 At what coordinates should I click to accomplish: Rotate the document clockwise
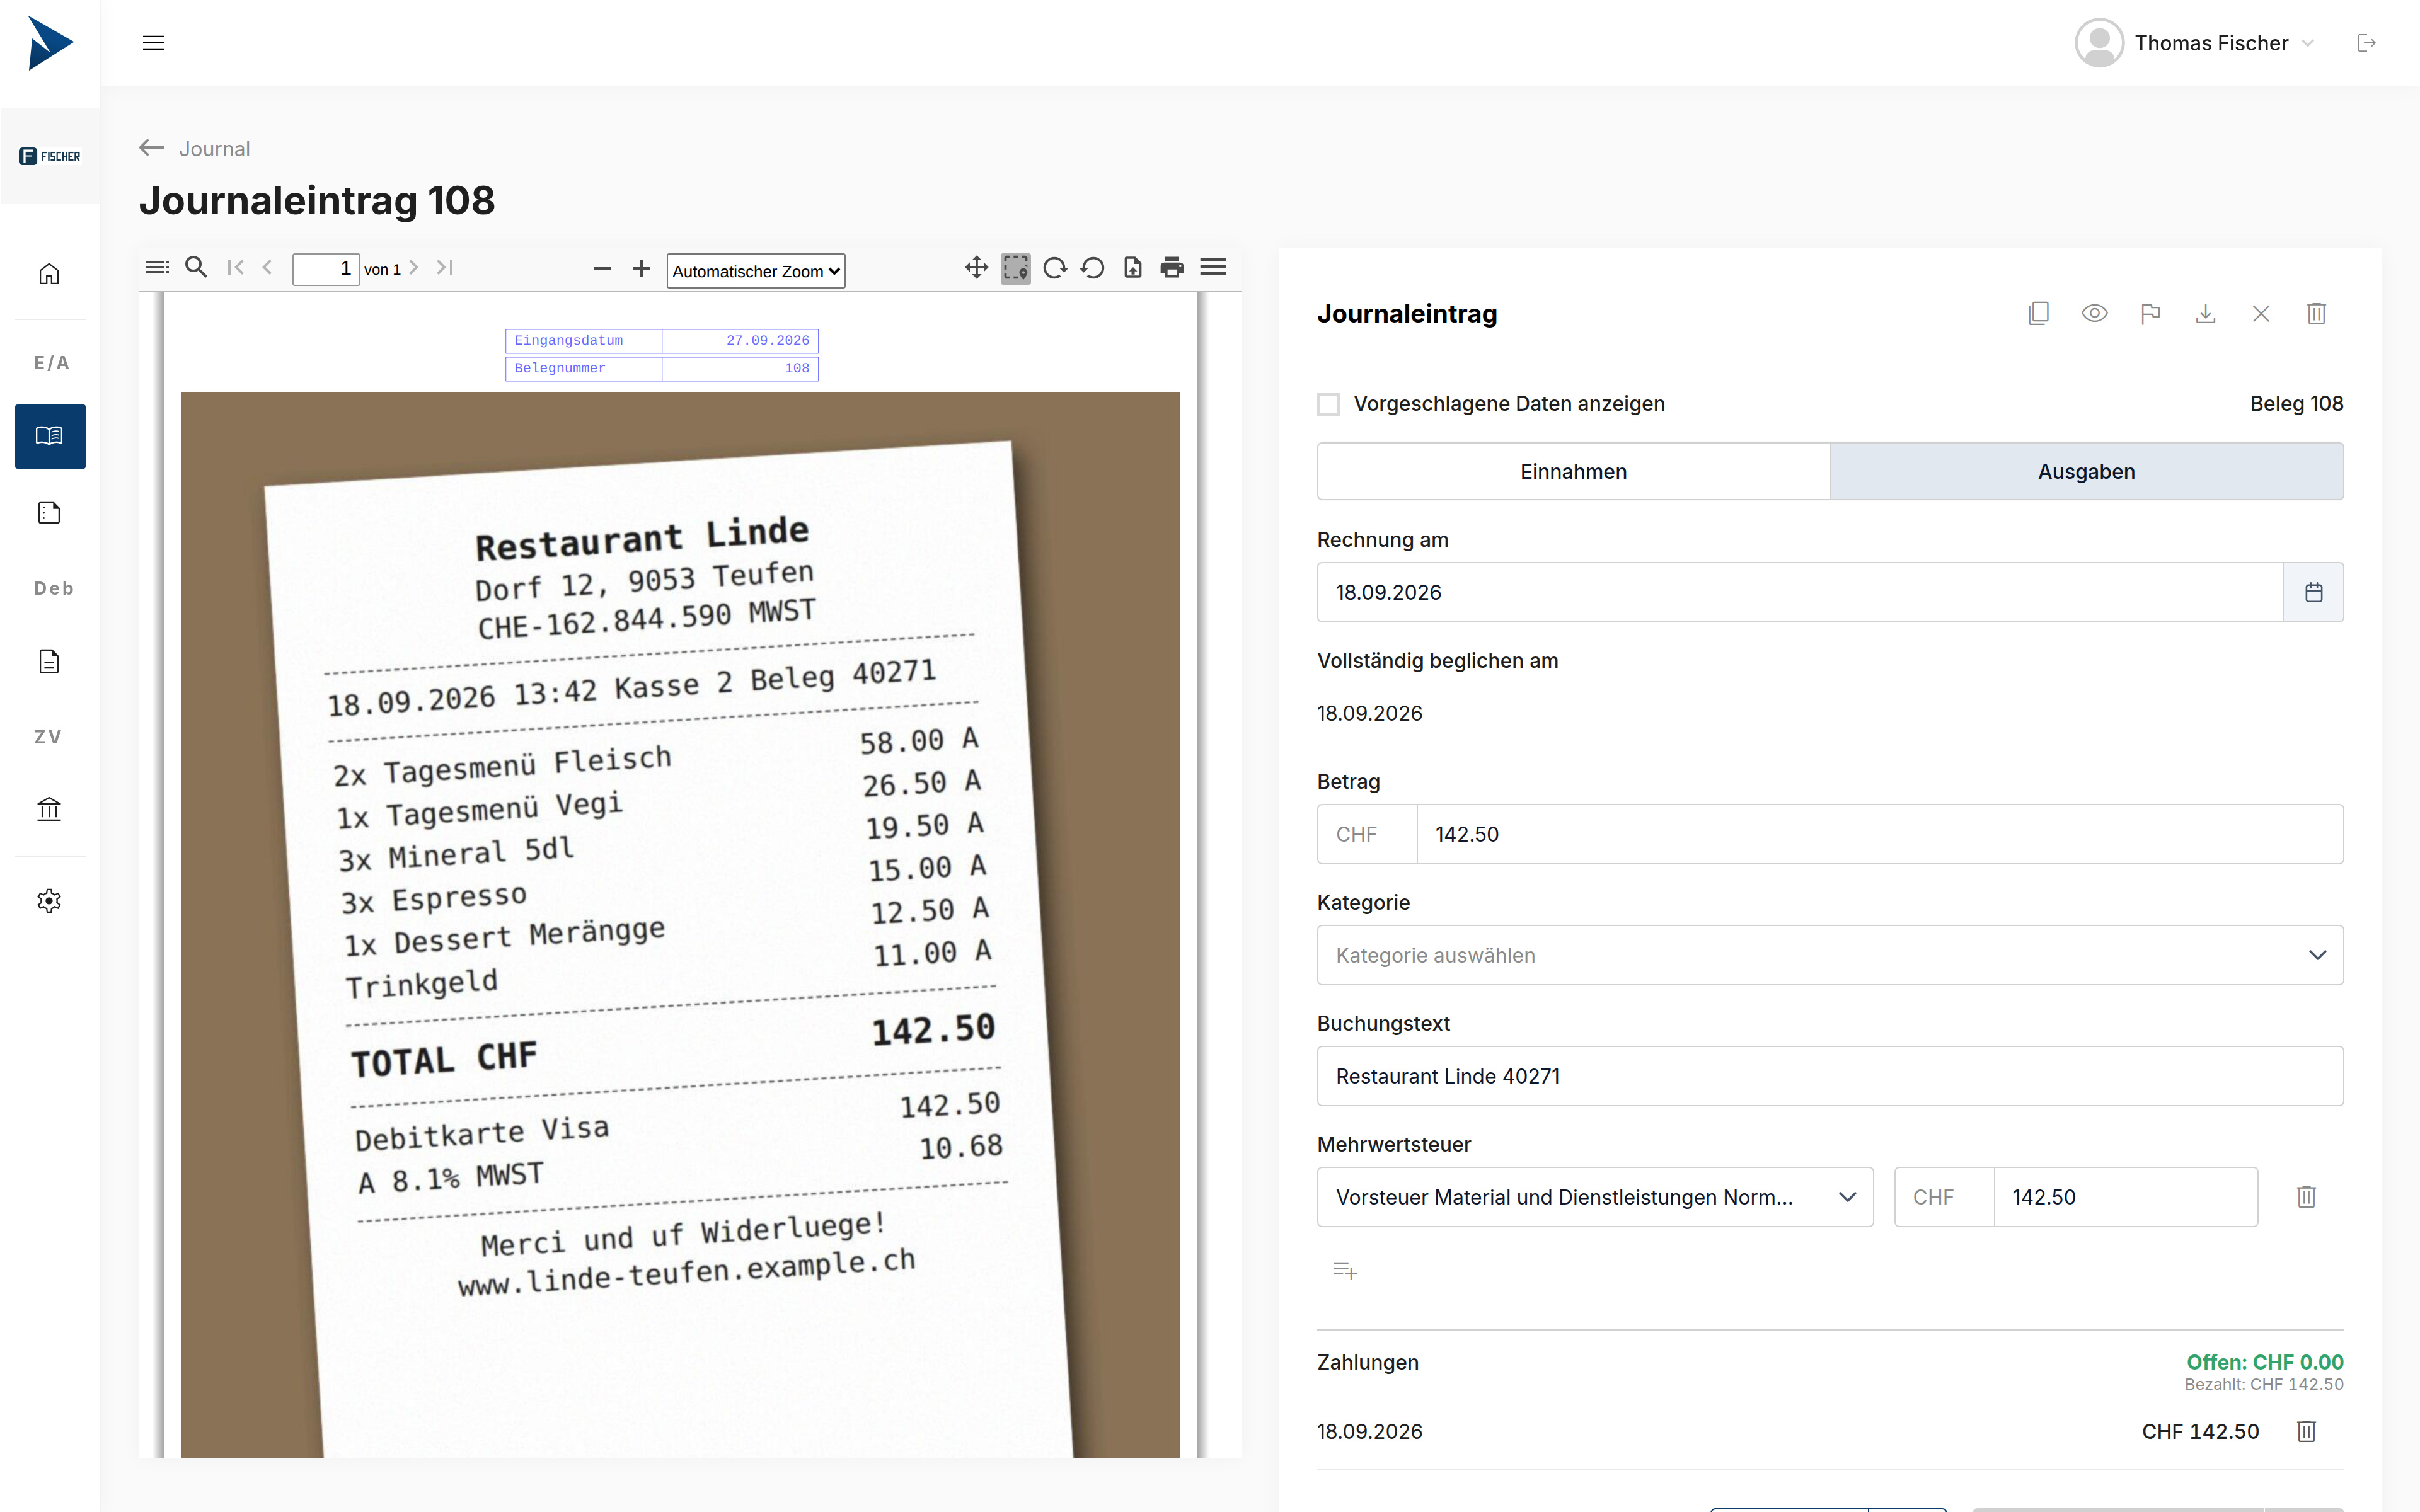(1055, 268)
